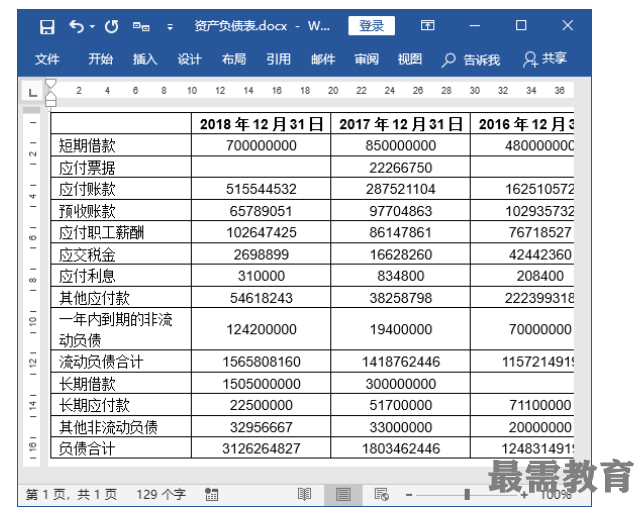Image resolution: width=640 pixels, height=516 pixels.
Task: Undo the last action
Action: click(x=76, y=27)
